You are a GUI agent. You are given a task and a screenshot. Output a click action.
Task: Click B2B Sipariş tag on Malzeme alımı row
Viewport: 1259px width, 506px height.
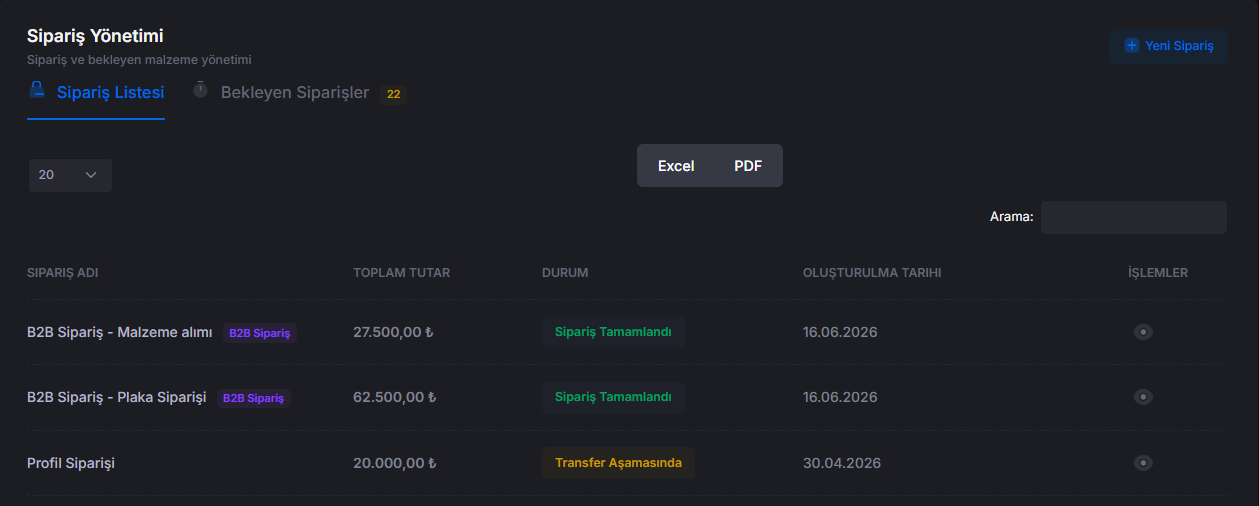[x=260, y=333]
